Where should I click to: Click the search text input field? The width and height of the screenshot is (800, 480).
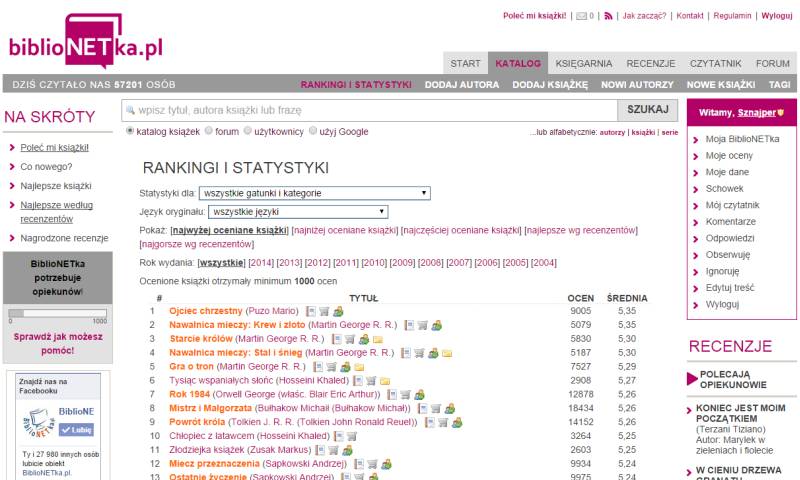[369, 110]
